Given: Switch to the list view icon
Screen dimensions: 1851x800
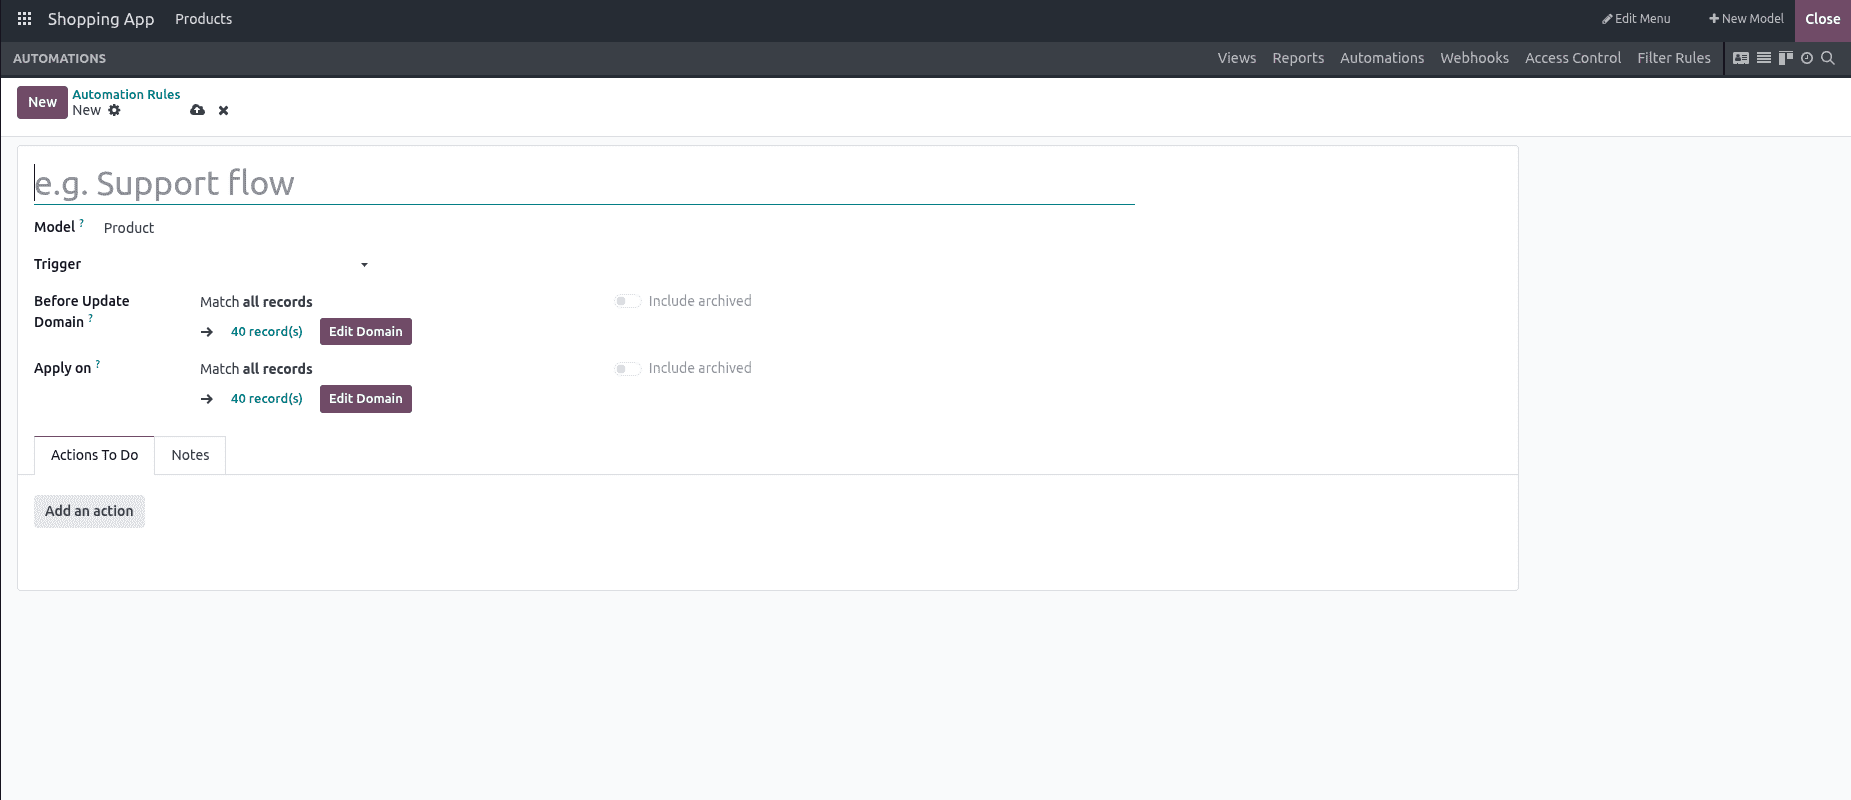Looking at the screenshot, I should point(1764,58).
